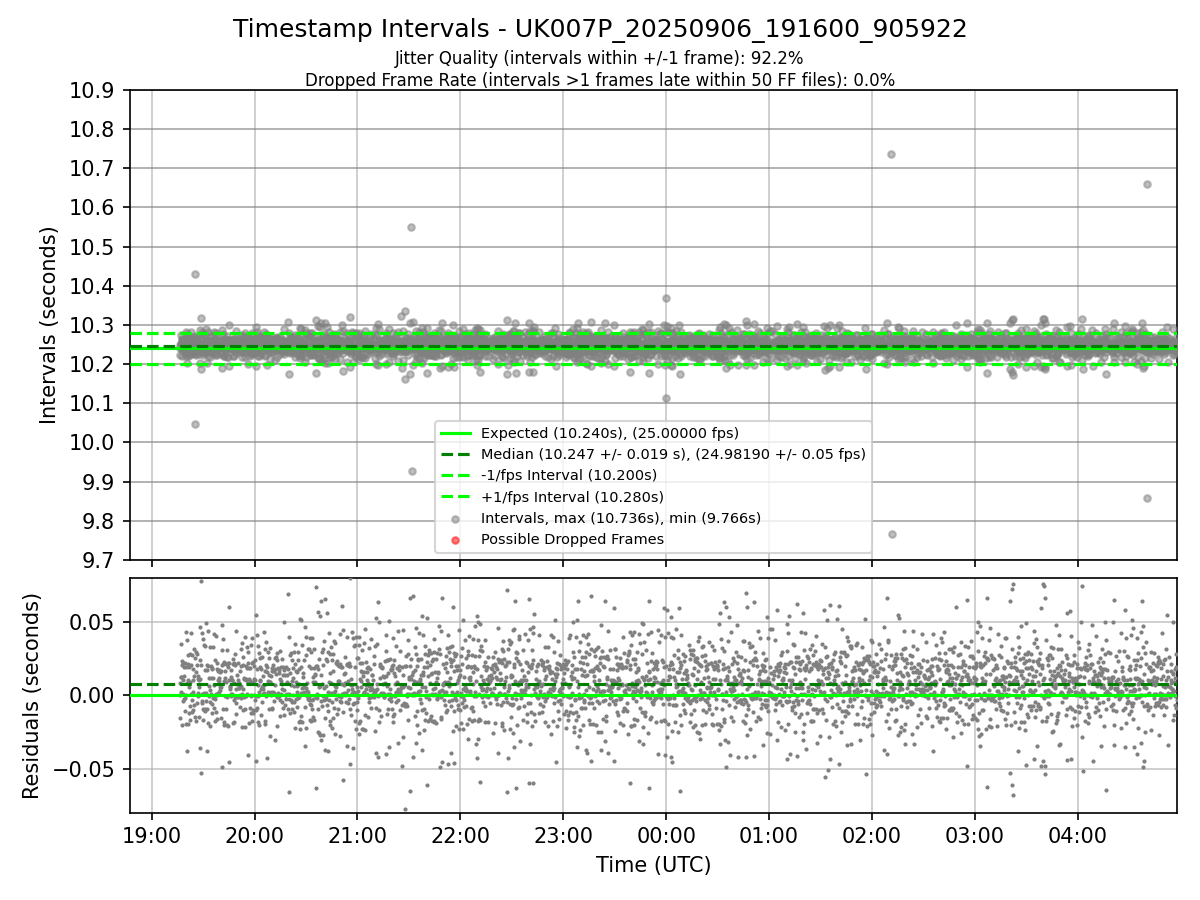Select the 'Dropped Frame Rate' subtitle line
This screenshot has height=900, width=1200.
tap(600, 80)
